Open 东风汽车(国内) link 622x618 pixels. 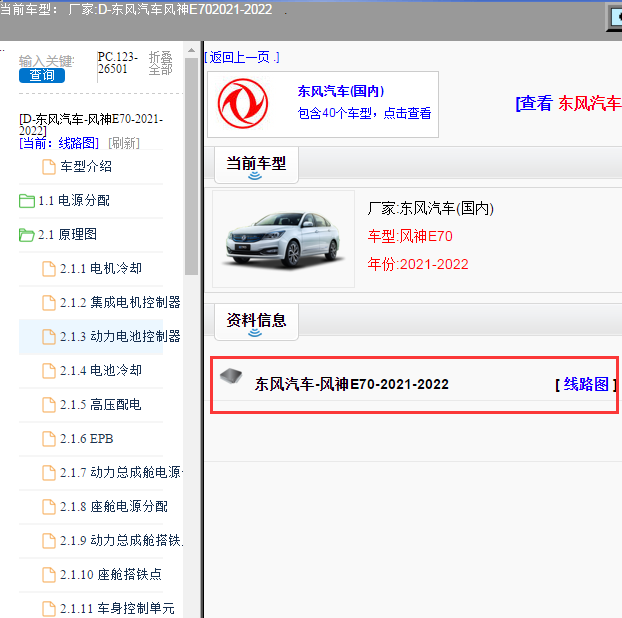pyautogui.click(x=341, y=91)
